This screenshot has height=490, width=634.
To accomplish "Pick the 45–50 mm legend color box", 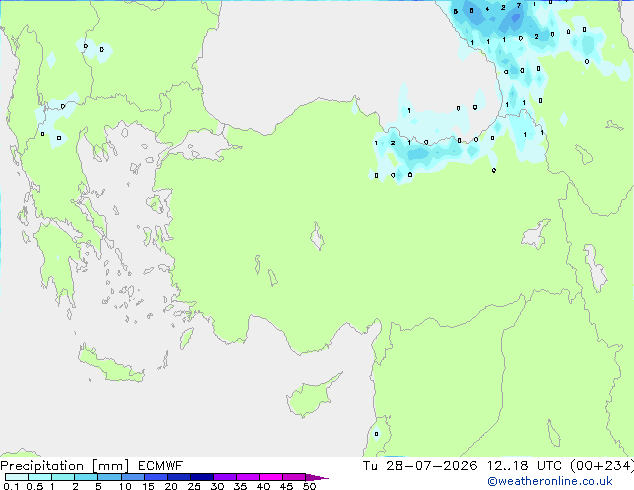I will pos(294,477).
